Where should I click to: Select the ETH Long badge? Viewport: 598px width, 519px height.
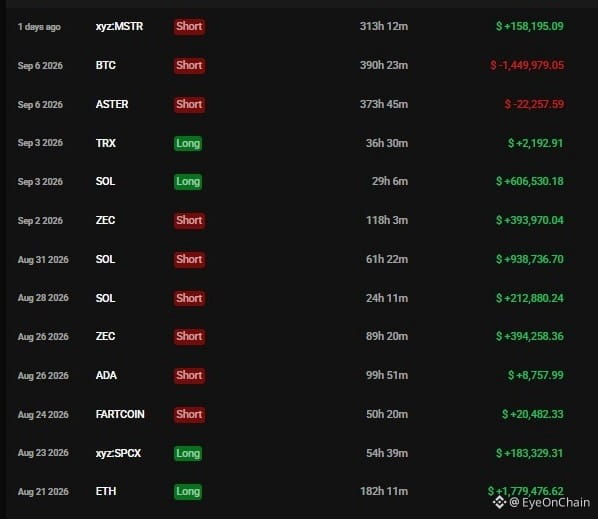[x=188, y=492]
